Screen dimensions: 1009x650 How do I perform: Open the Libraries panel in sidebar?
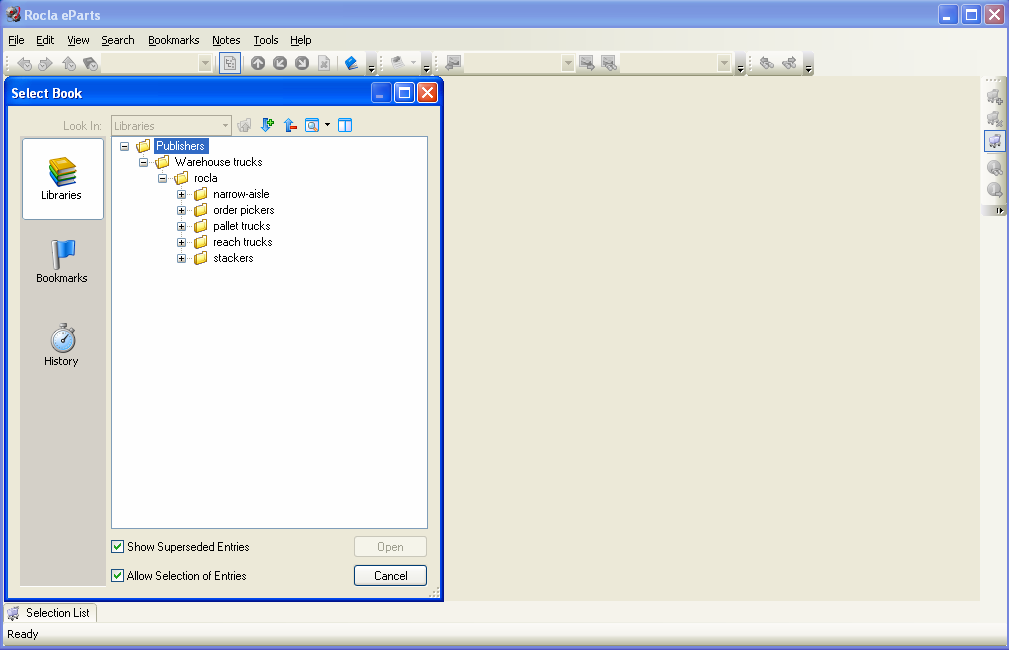62,179
